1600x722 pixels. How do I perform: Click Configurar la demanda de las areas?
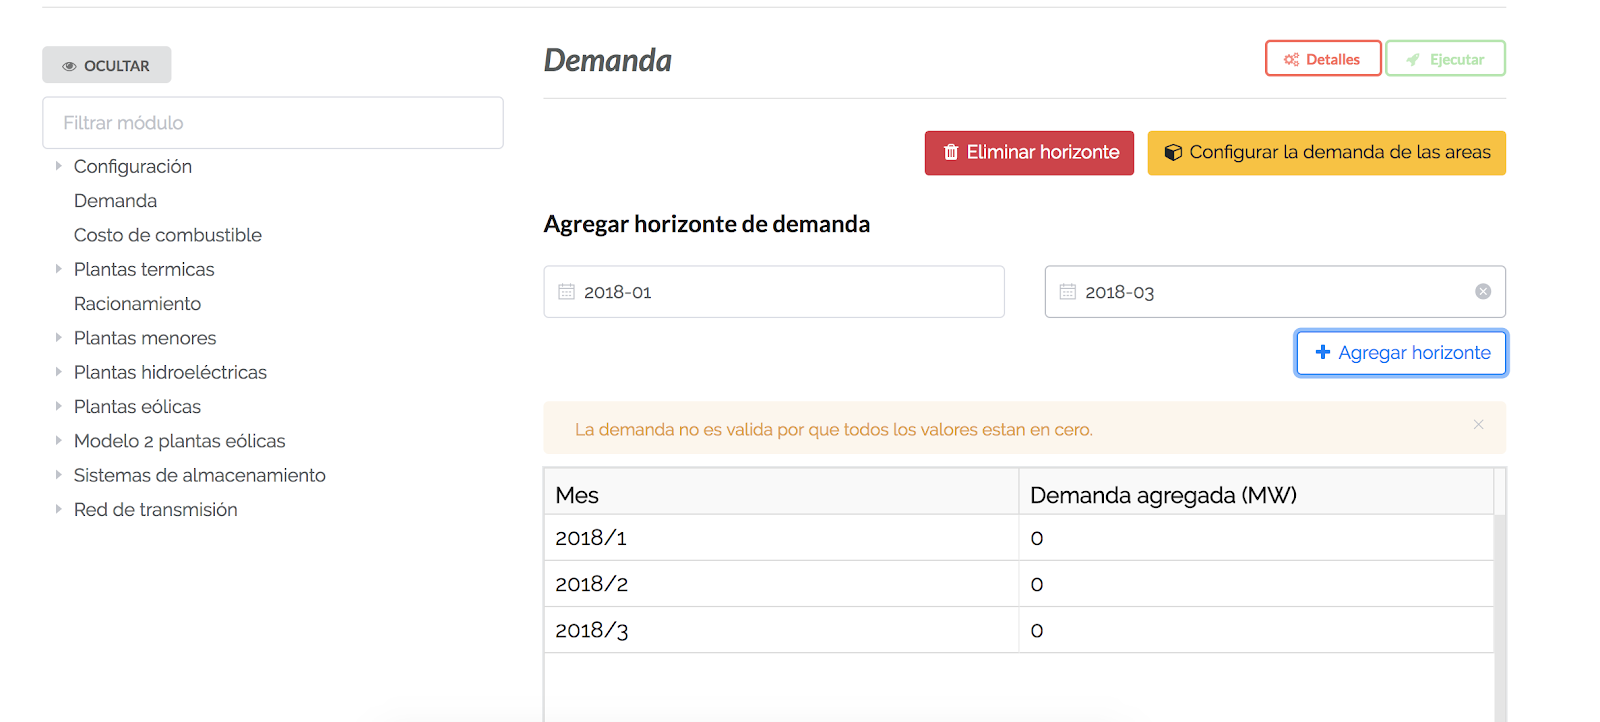(x=1326, y=153)
